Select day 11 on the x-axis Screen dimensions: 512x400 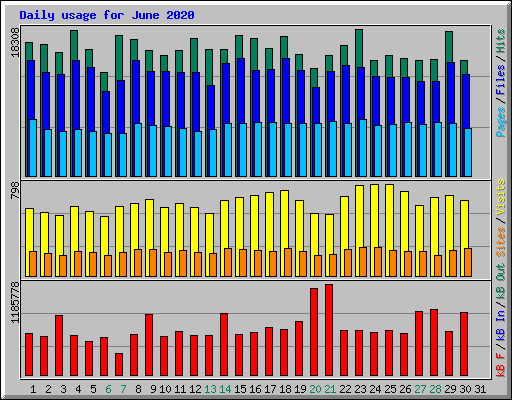(180, 389)
